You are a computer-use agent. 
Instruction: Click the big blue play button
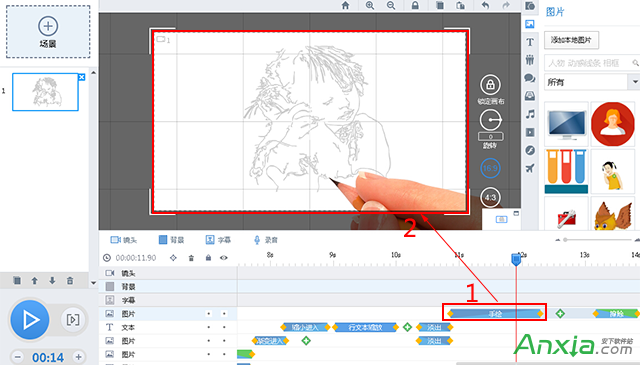coord(30,320)
